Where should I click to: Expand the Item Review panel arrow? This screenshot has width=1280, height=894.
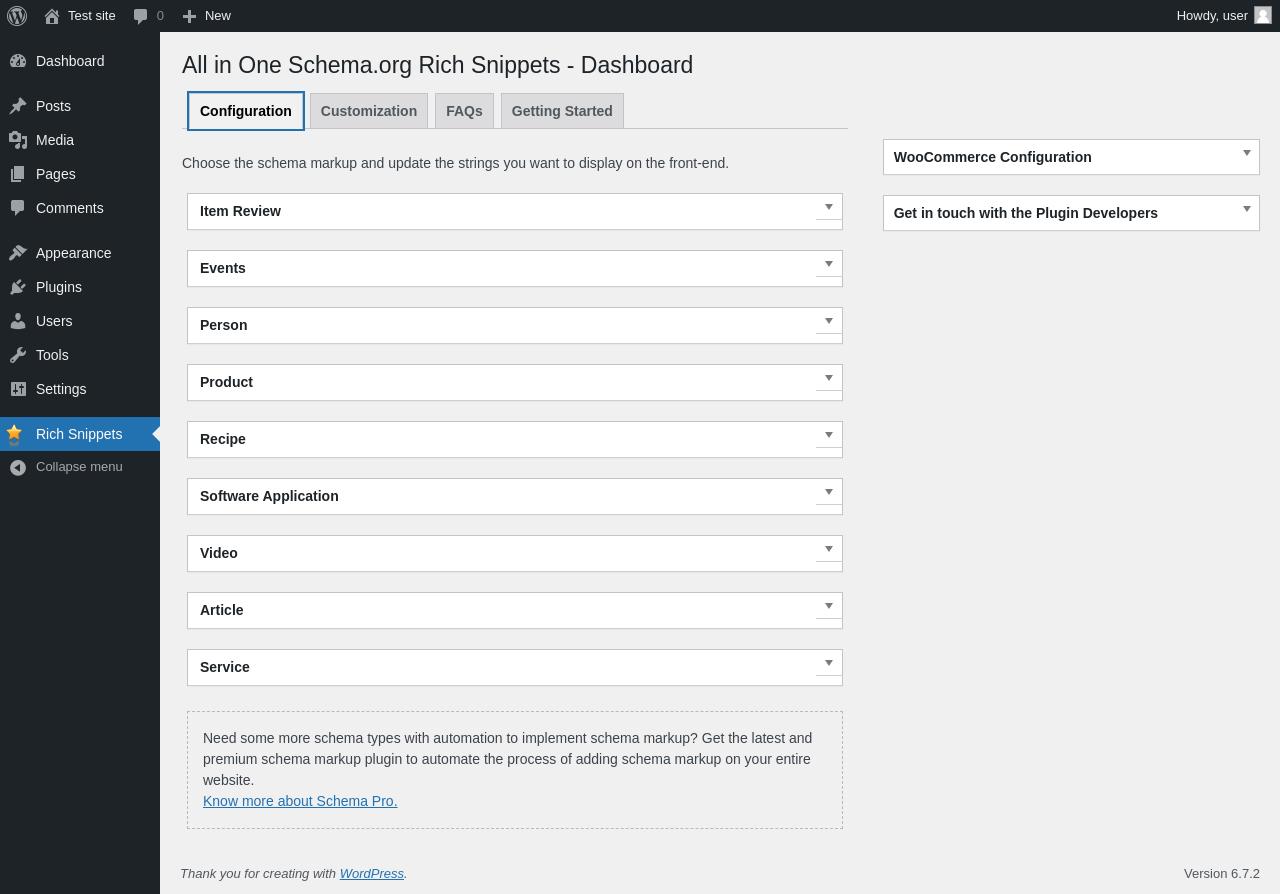829,207
